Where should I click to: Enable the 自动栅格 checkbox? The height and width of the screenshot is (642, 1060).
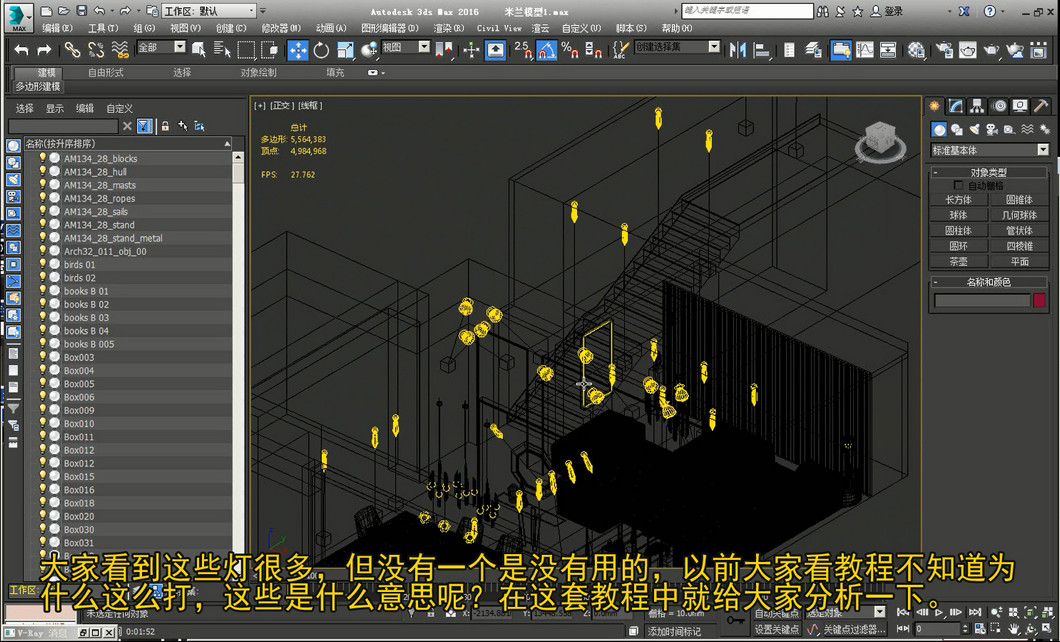[959, 186]
